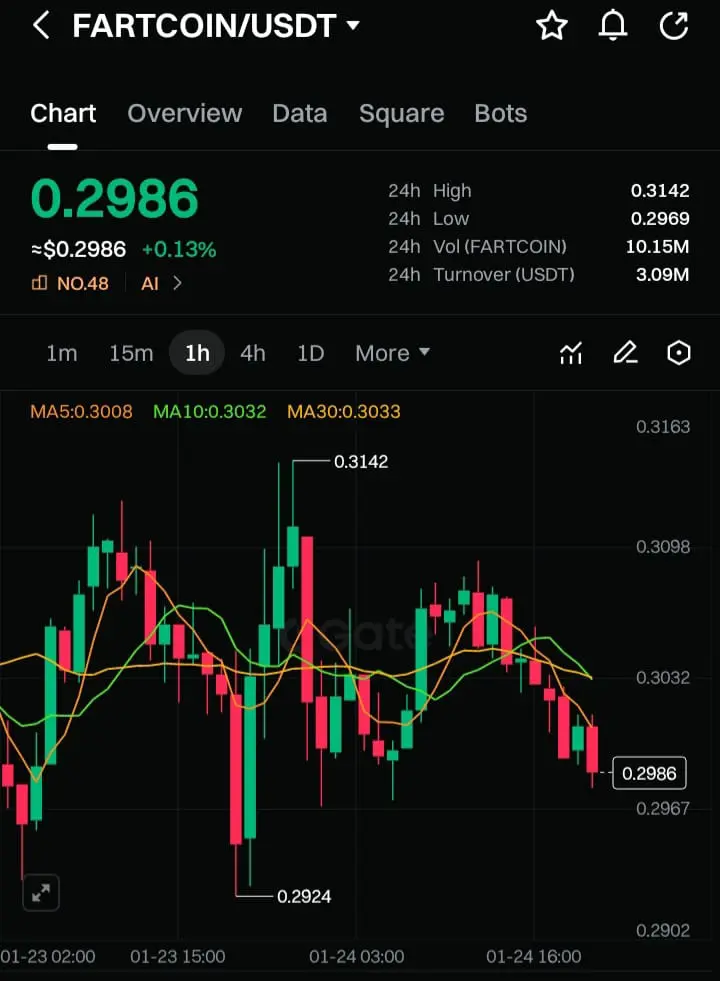Tap the 0.2902 price axis label
Screen dimensions: 720x981
pyautogui.click(x=663, y=930)
